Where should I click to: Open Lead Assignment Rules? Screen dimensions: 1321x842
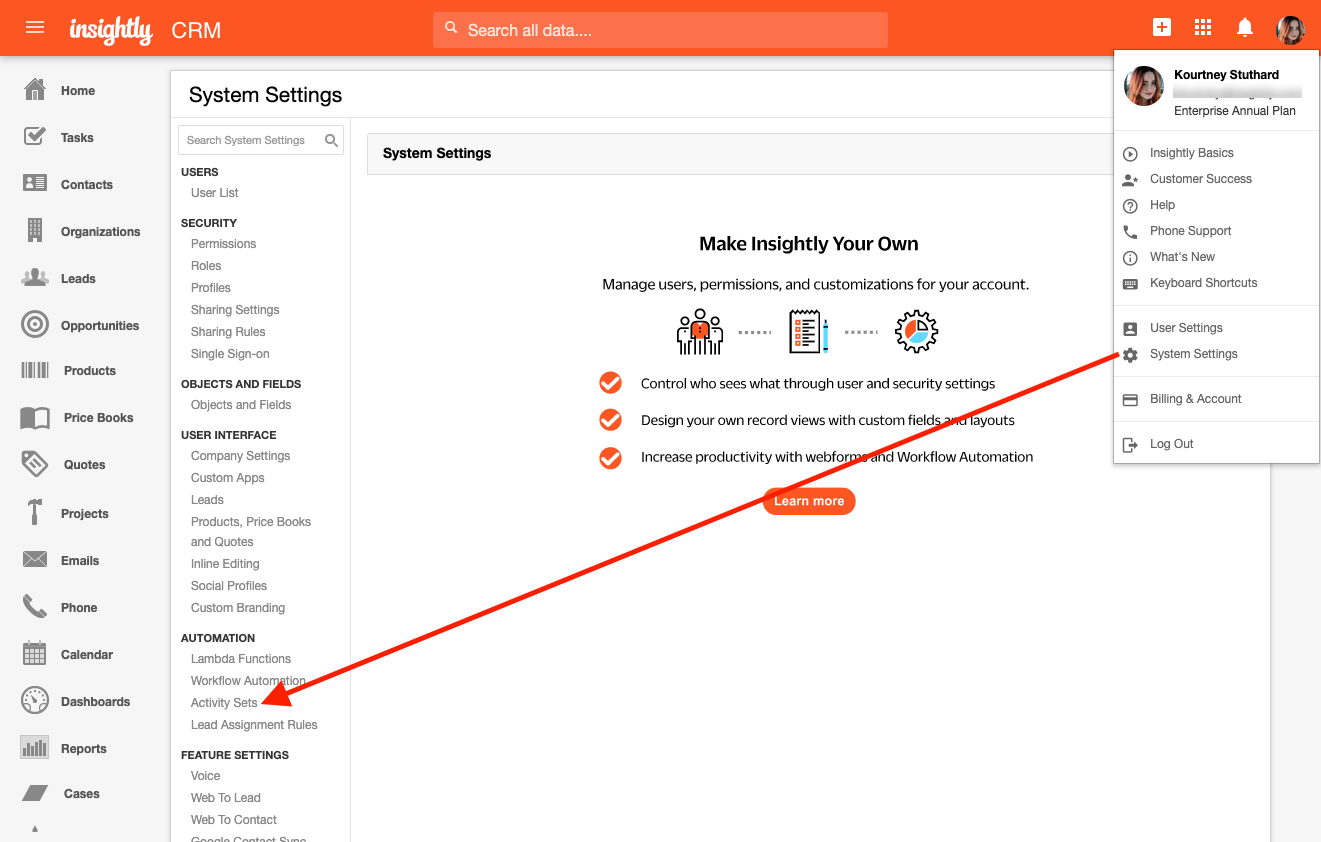click(254, 725)
